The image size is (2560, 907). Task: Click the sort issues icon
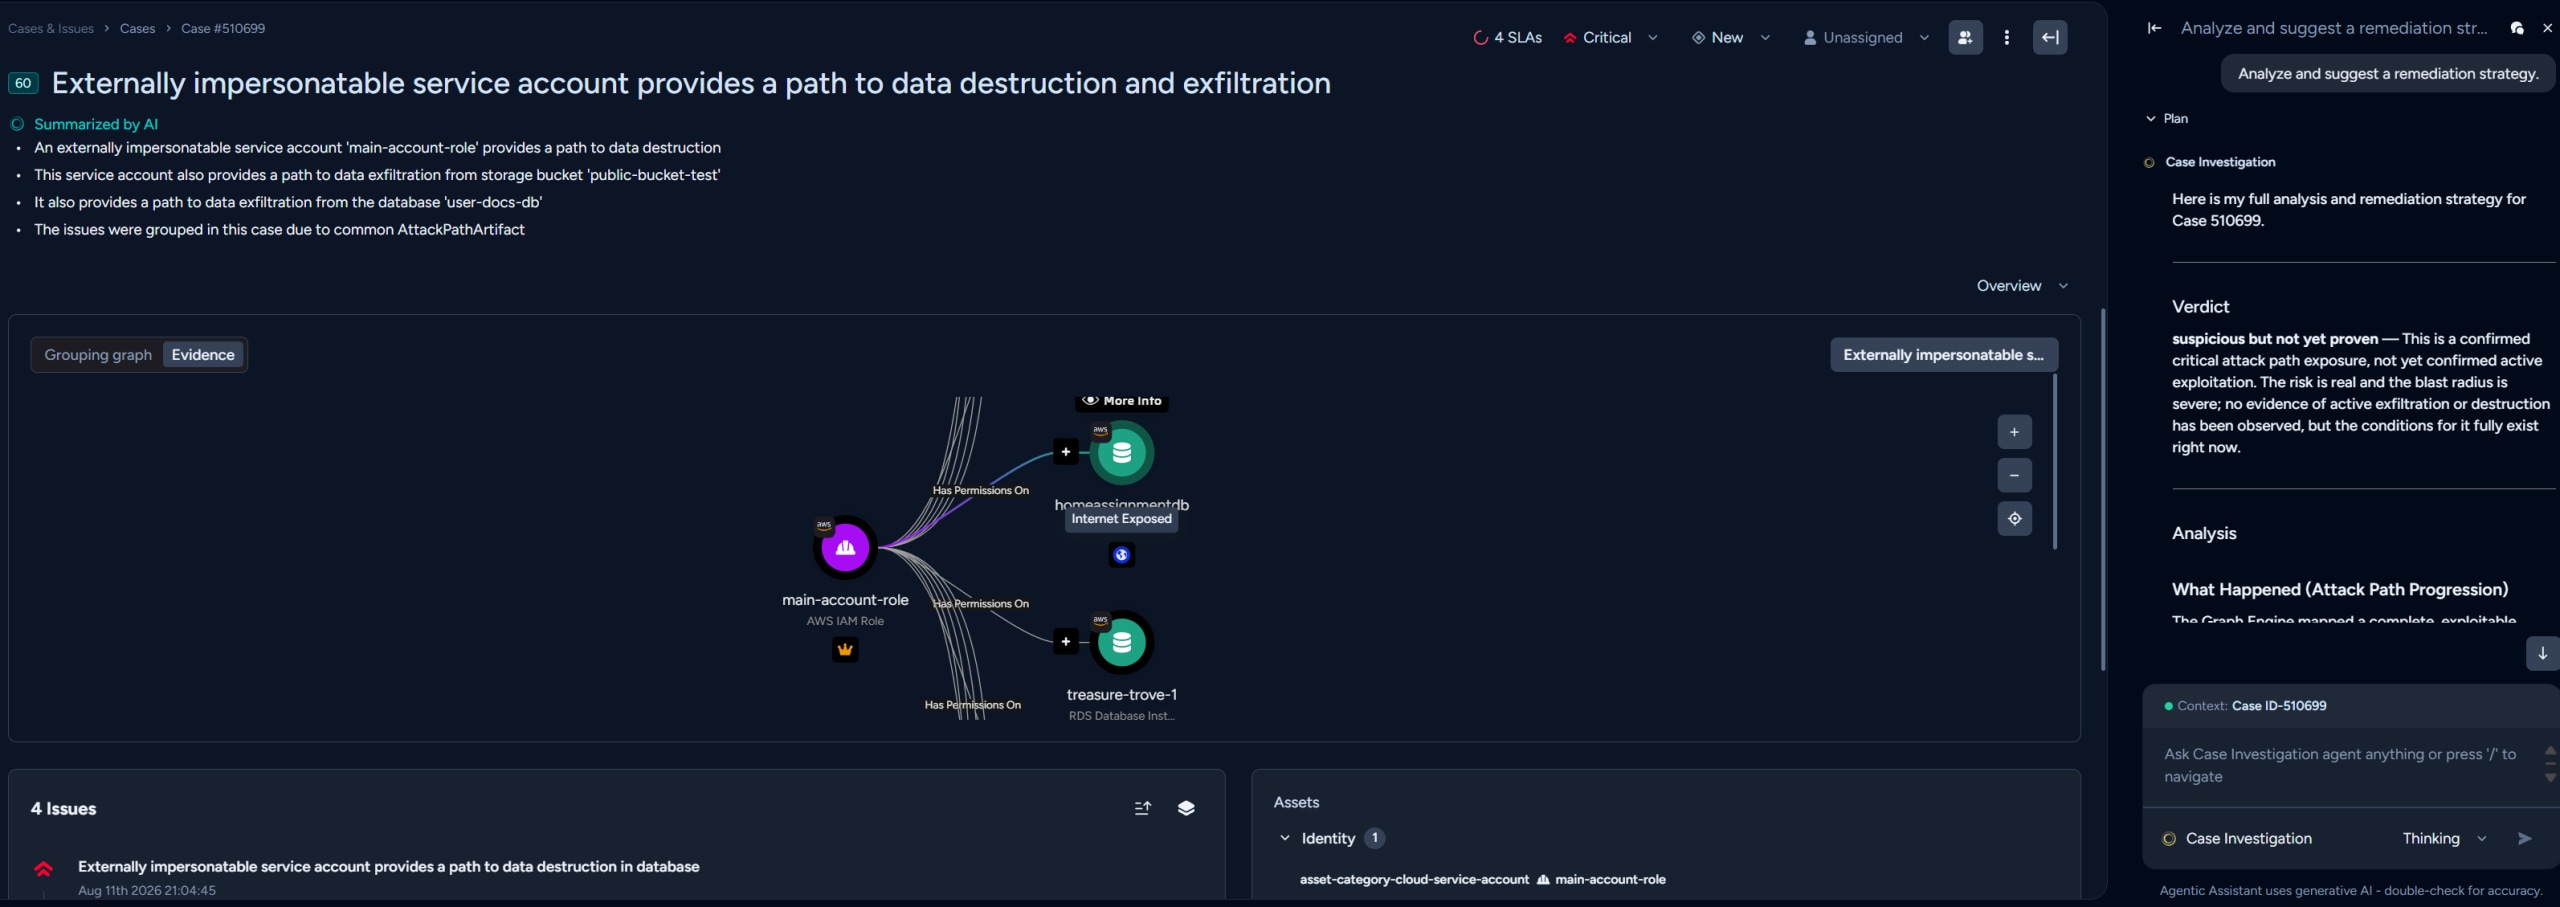[1142, 808]
